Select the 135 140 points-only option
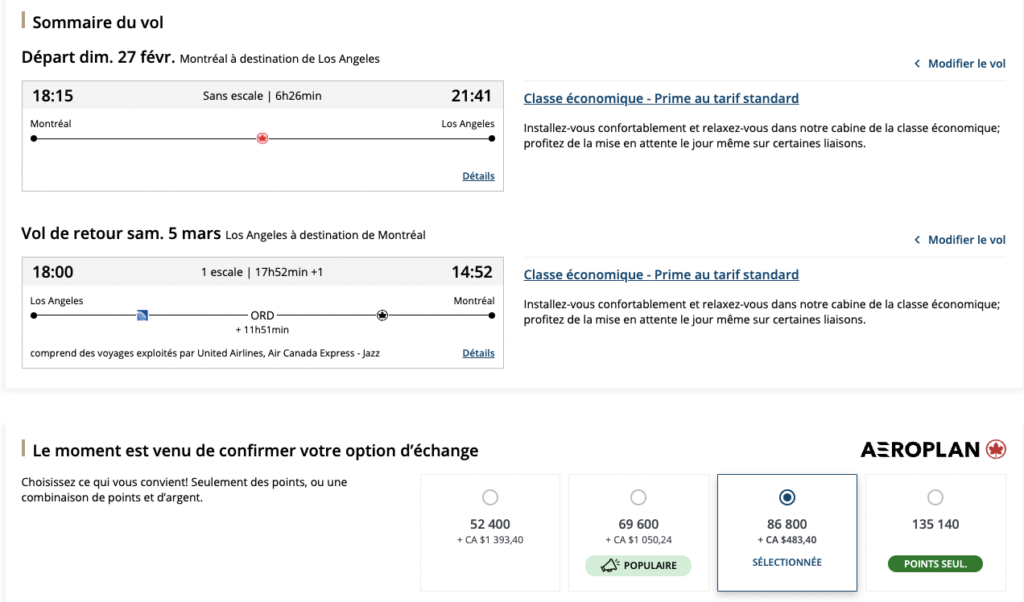Screen dimensions: 1024x602 [x=935, y=497]
